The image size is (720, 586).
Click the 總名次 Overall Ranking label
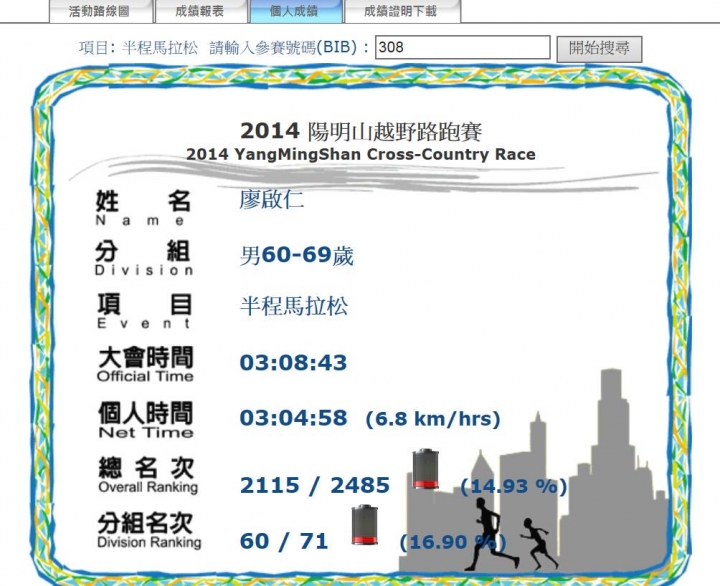[x=147, y=475]
